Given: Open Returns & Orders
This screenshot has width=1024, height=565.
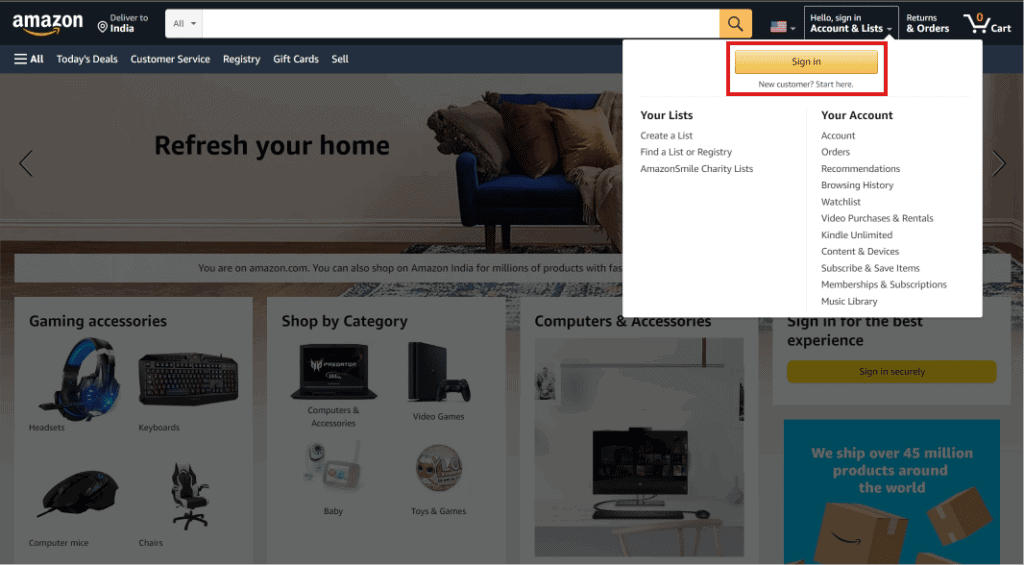Looking at the screenshot, I should coord(927,24).
